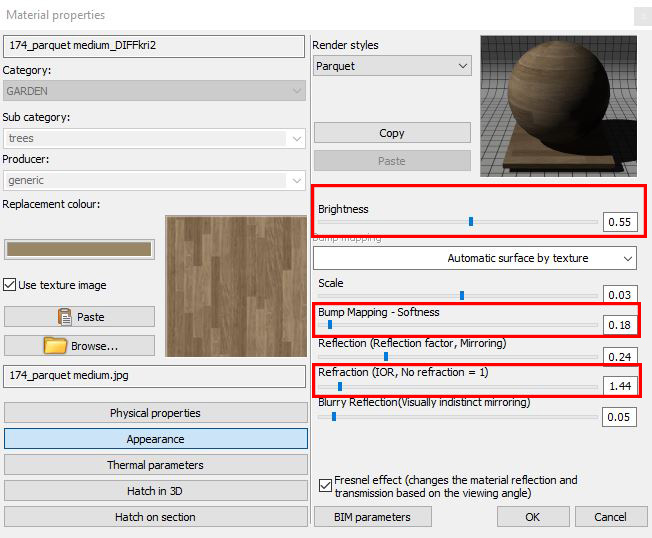Click the parquet texture preview image
Image resolution: width=652 pixels, height=538 pixels.
pos(236,286)
